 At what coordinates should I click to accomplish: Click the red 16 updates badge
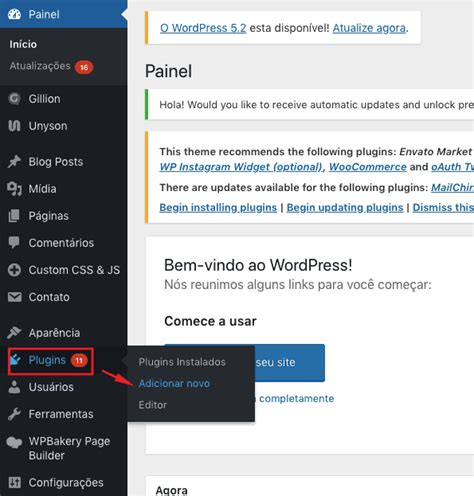click(x=84, y=67)
